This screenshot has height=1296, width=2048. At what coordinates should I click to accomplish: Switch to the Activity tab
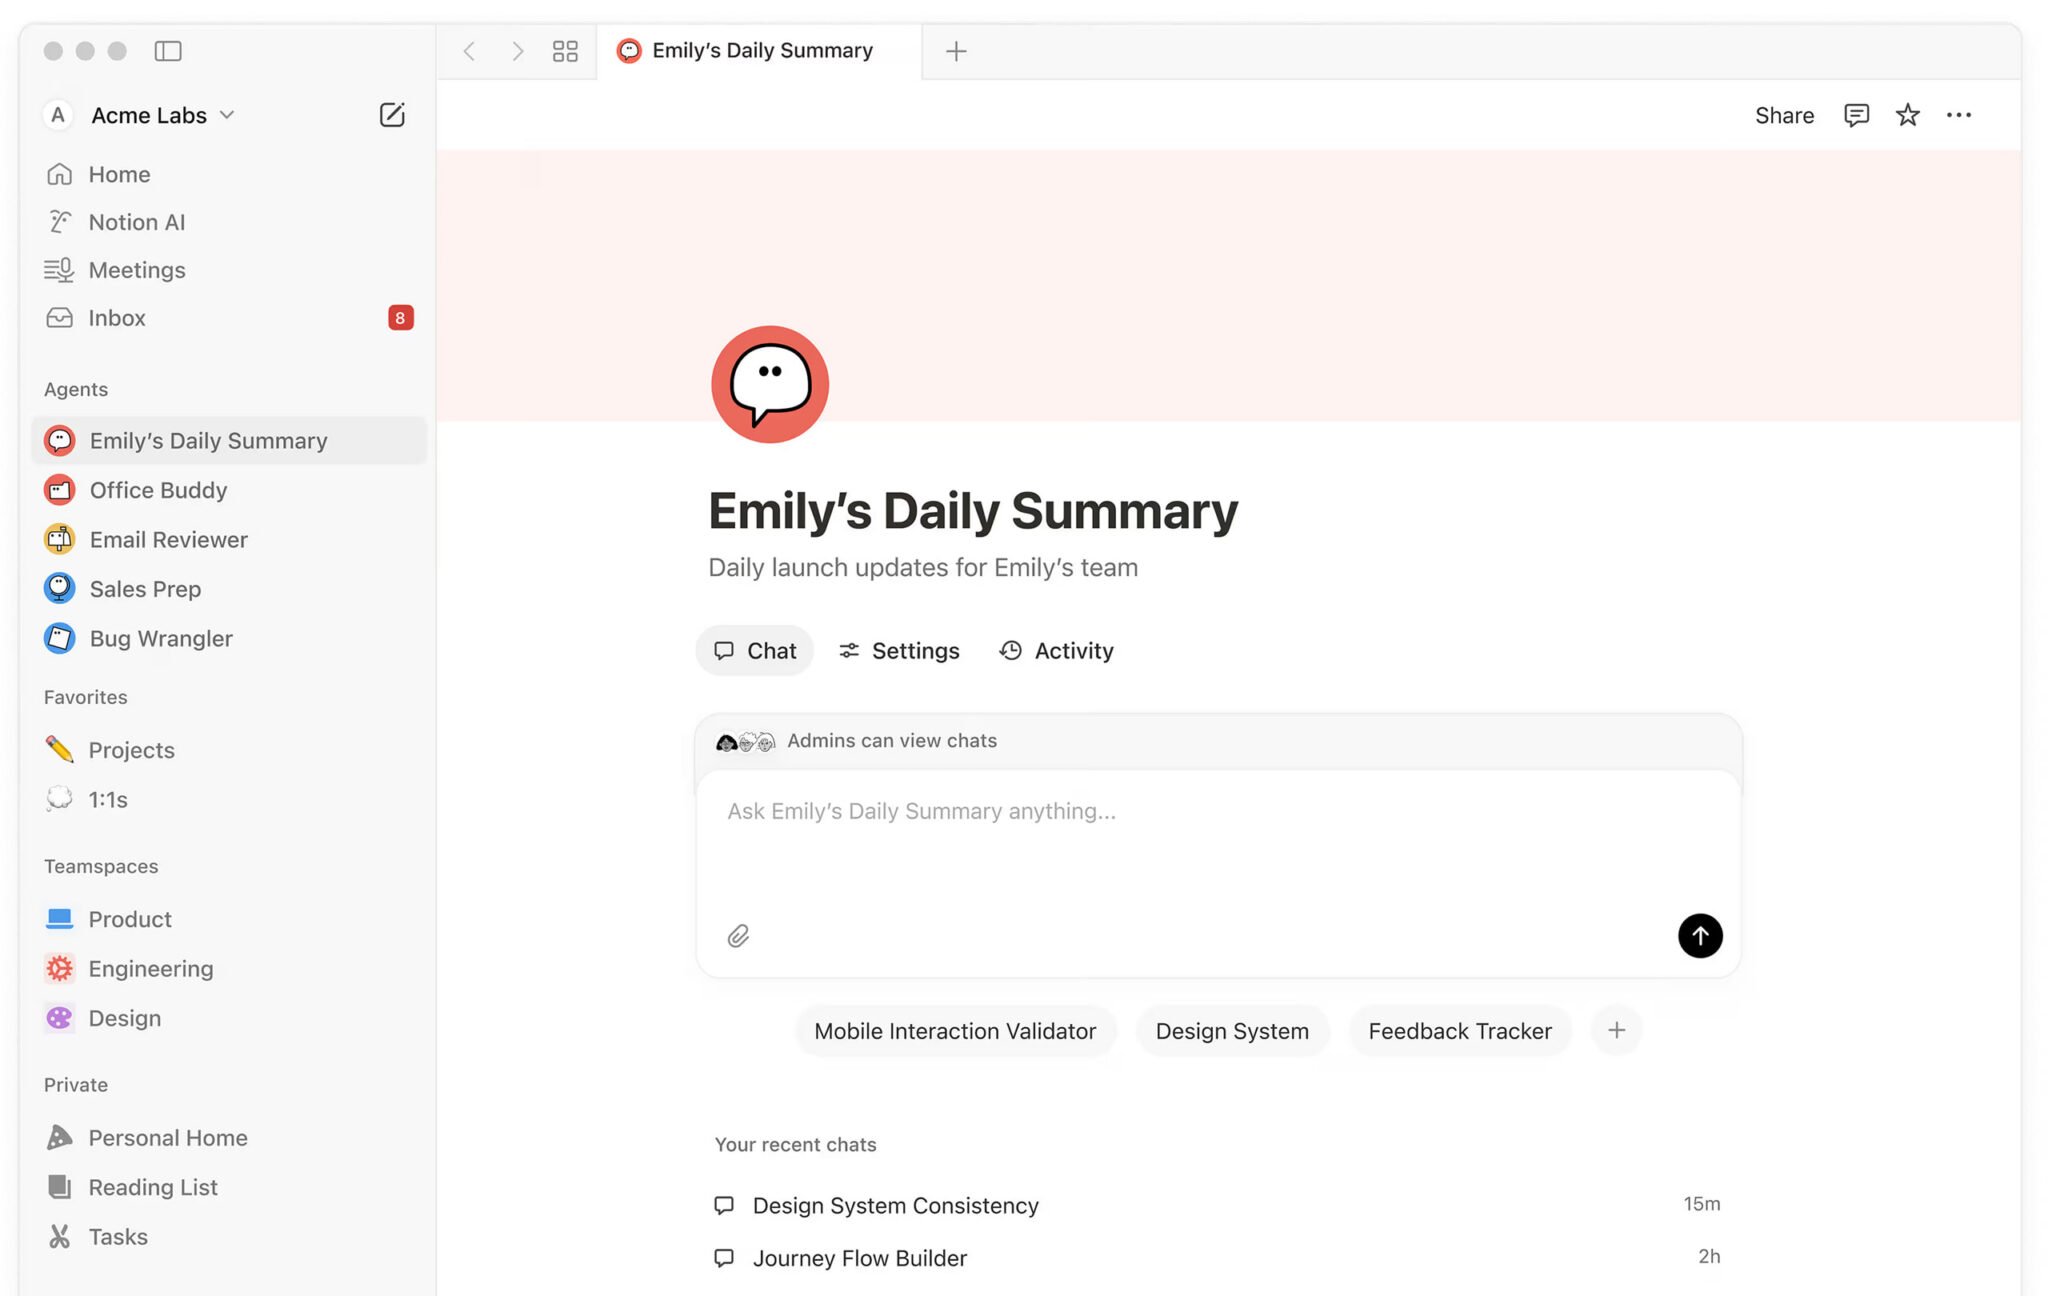[1056, 650]
